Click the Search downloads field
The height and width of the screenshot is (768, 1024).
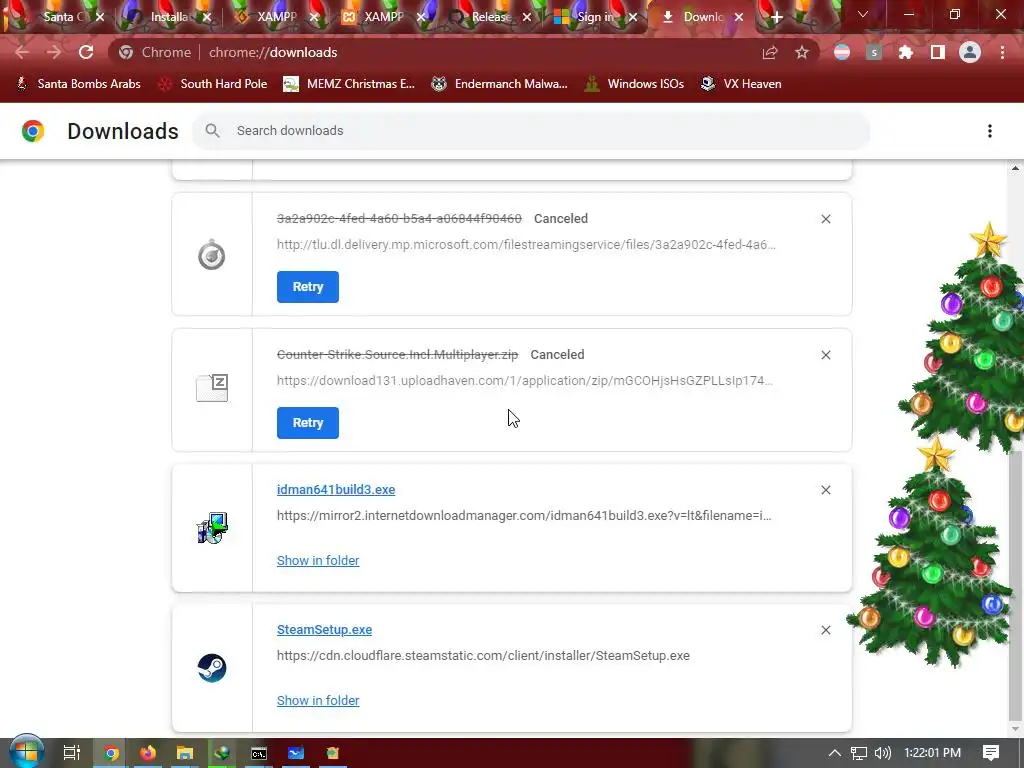click(x=531, y=131)
